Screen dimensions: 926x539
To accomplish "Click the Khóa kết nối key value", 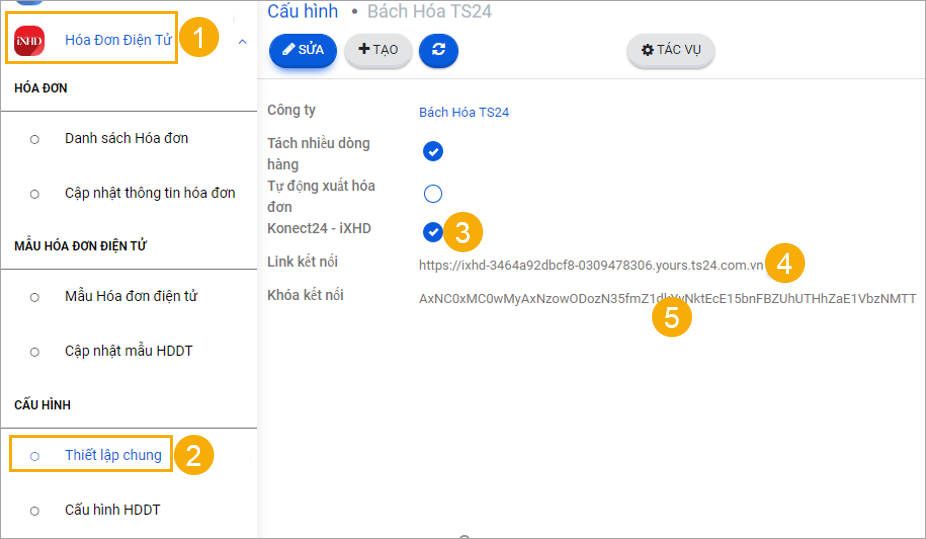I will (667, 299).
